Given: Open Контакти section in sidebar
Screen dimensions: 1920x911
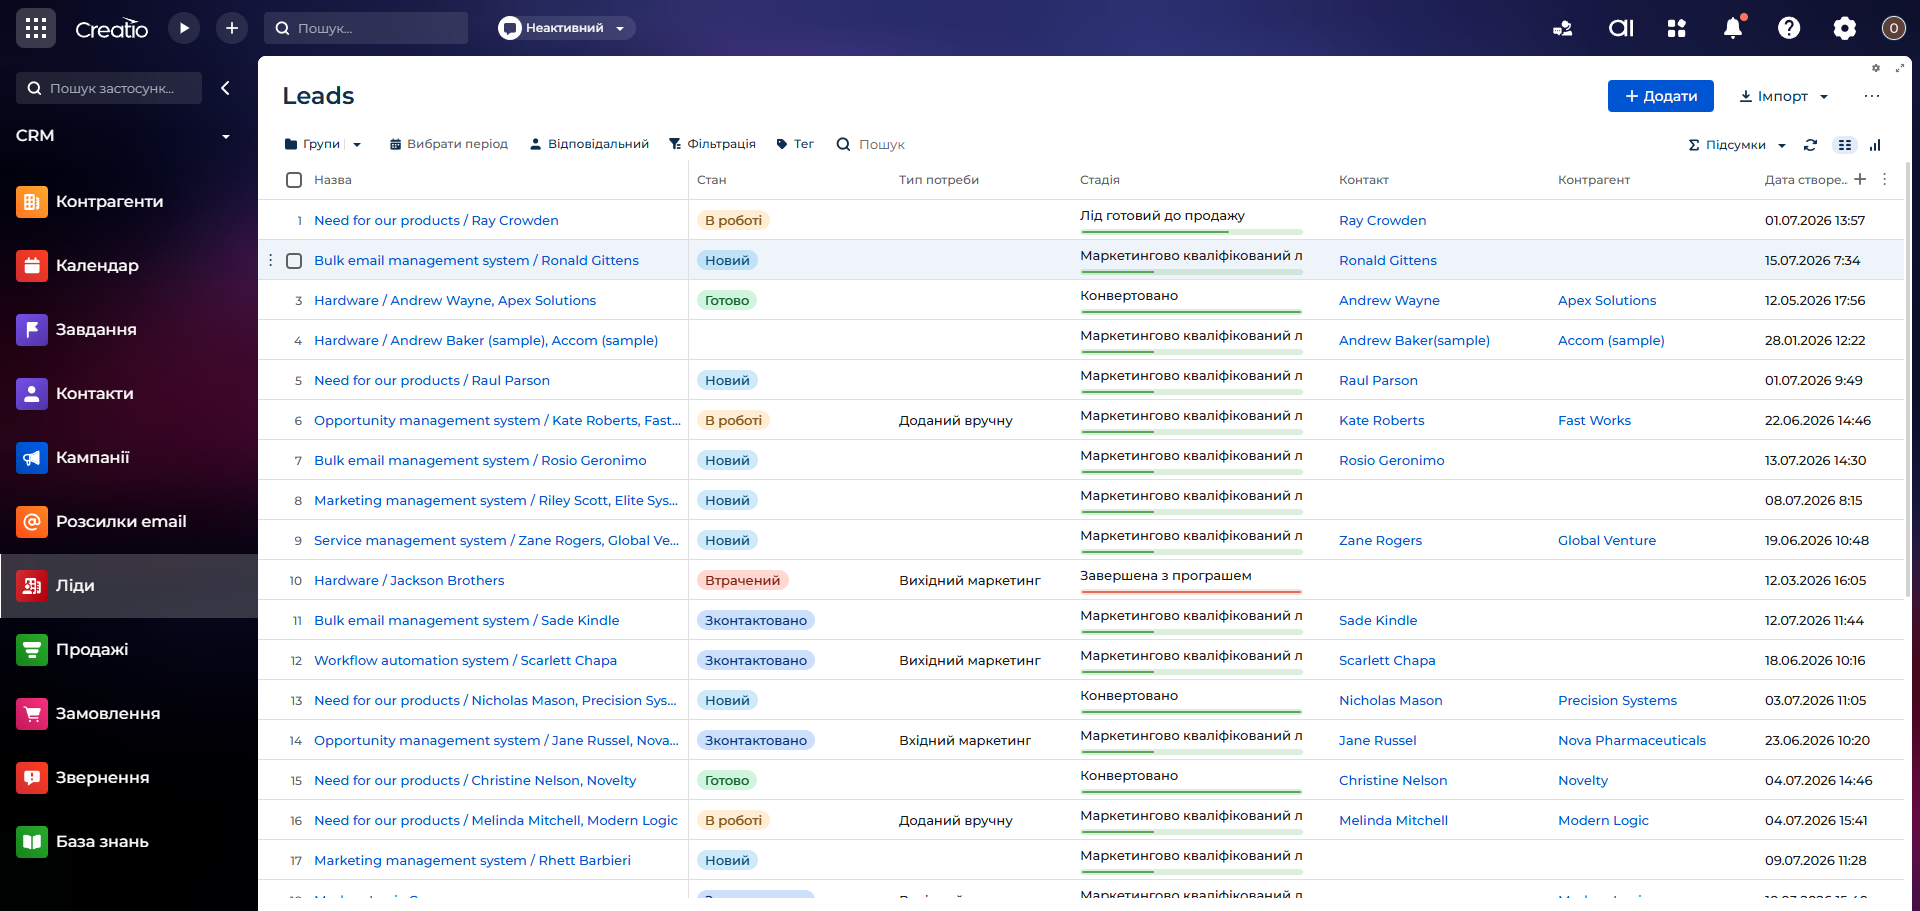Looking at the screenshot, I should tap(129, 393).
